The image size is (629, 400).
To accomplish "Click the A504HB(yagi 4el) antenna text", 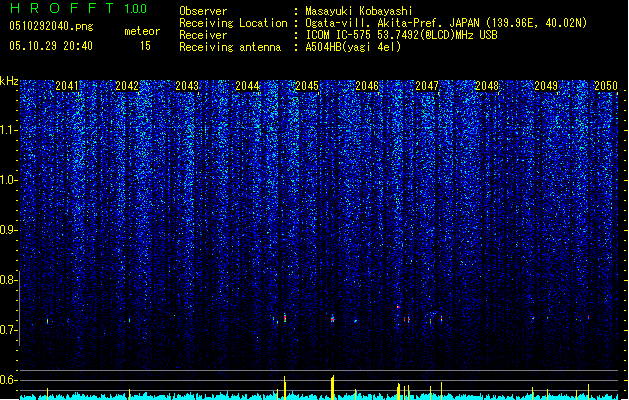I will coord(353,47).
